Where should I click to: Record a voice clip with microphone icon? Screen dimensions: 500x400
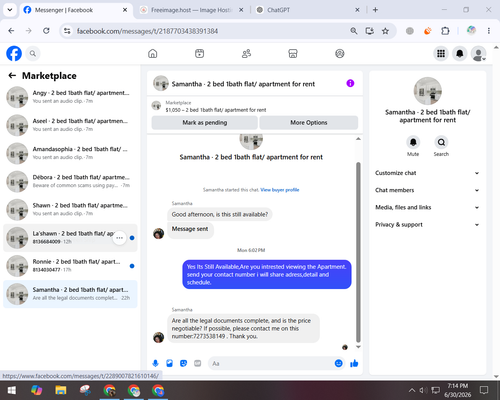pyautogui.click(x=155, y=363)
